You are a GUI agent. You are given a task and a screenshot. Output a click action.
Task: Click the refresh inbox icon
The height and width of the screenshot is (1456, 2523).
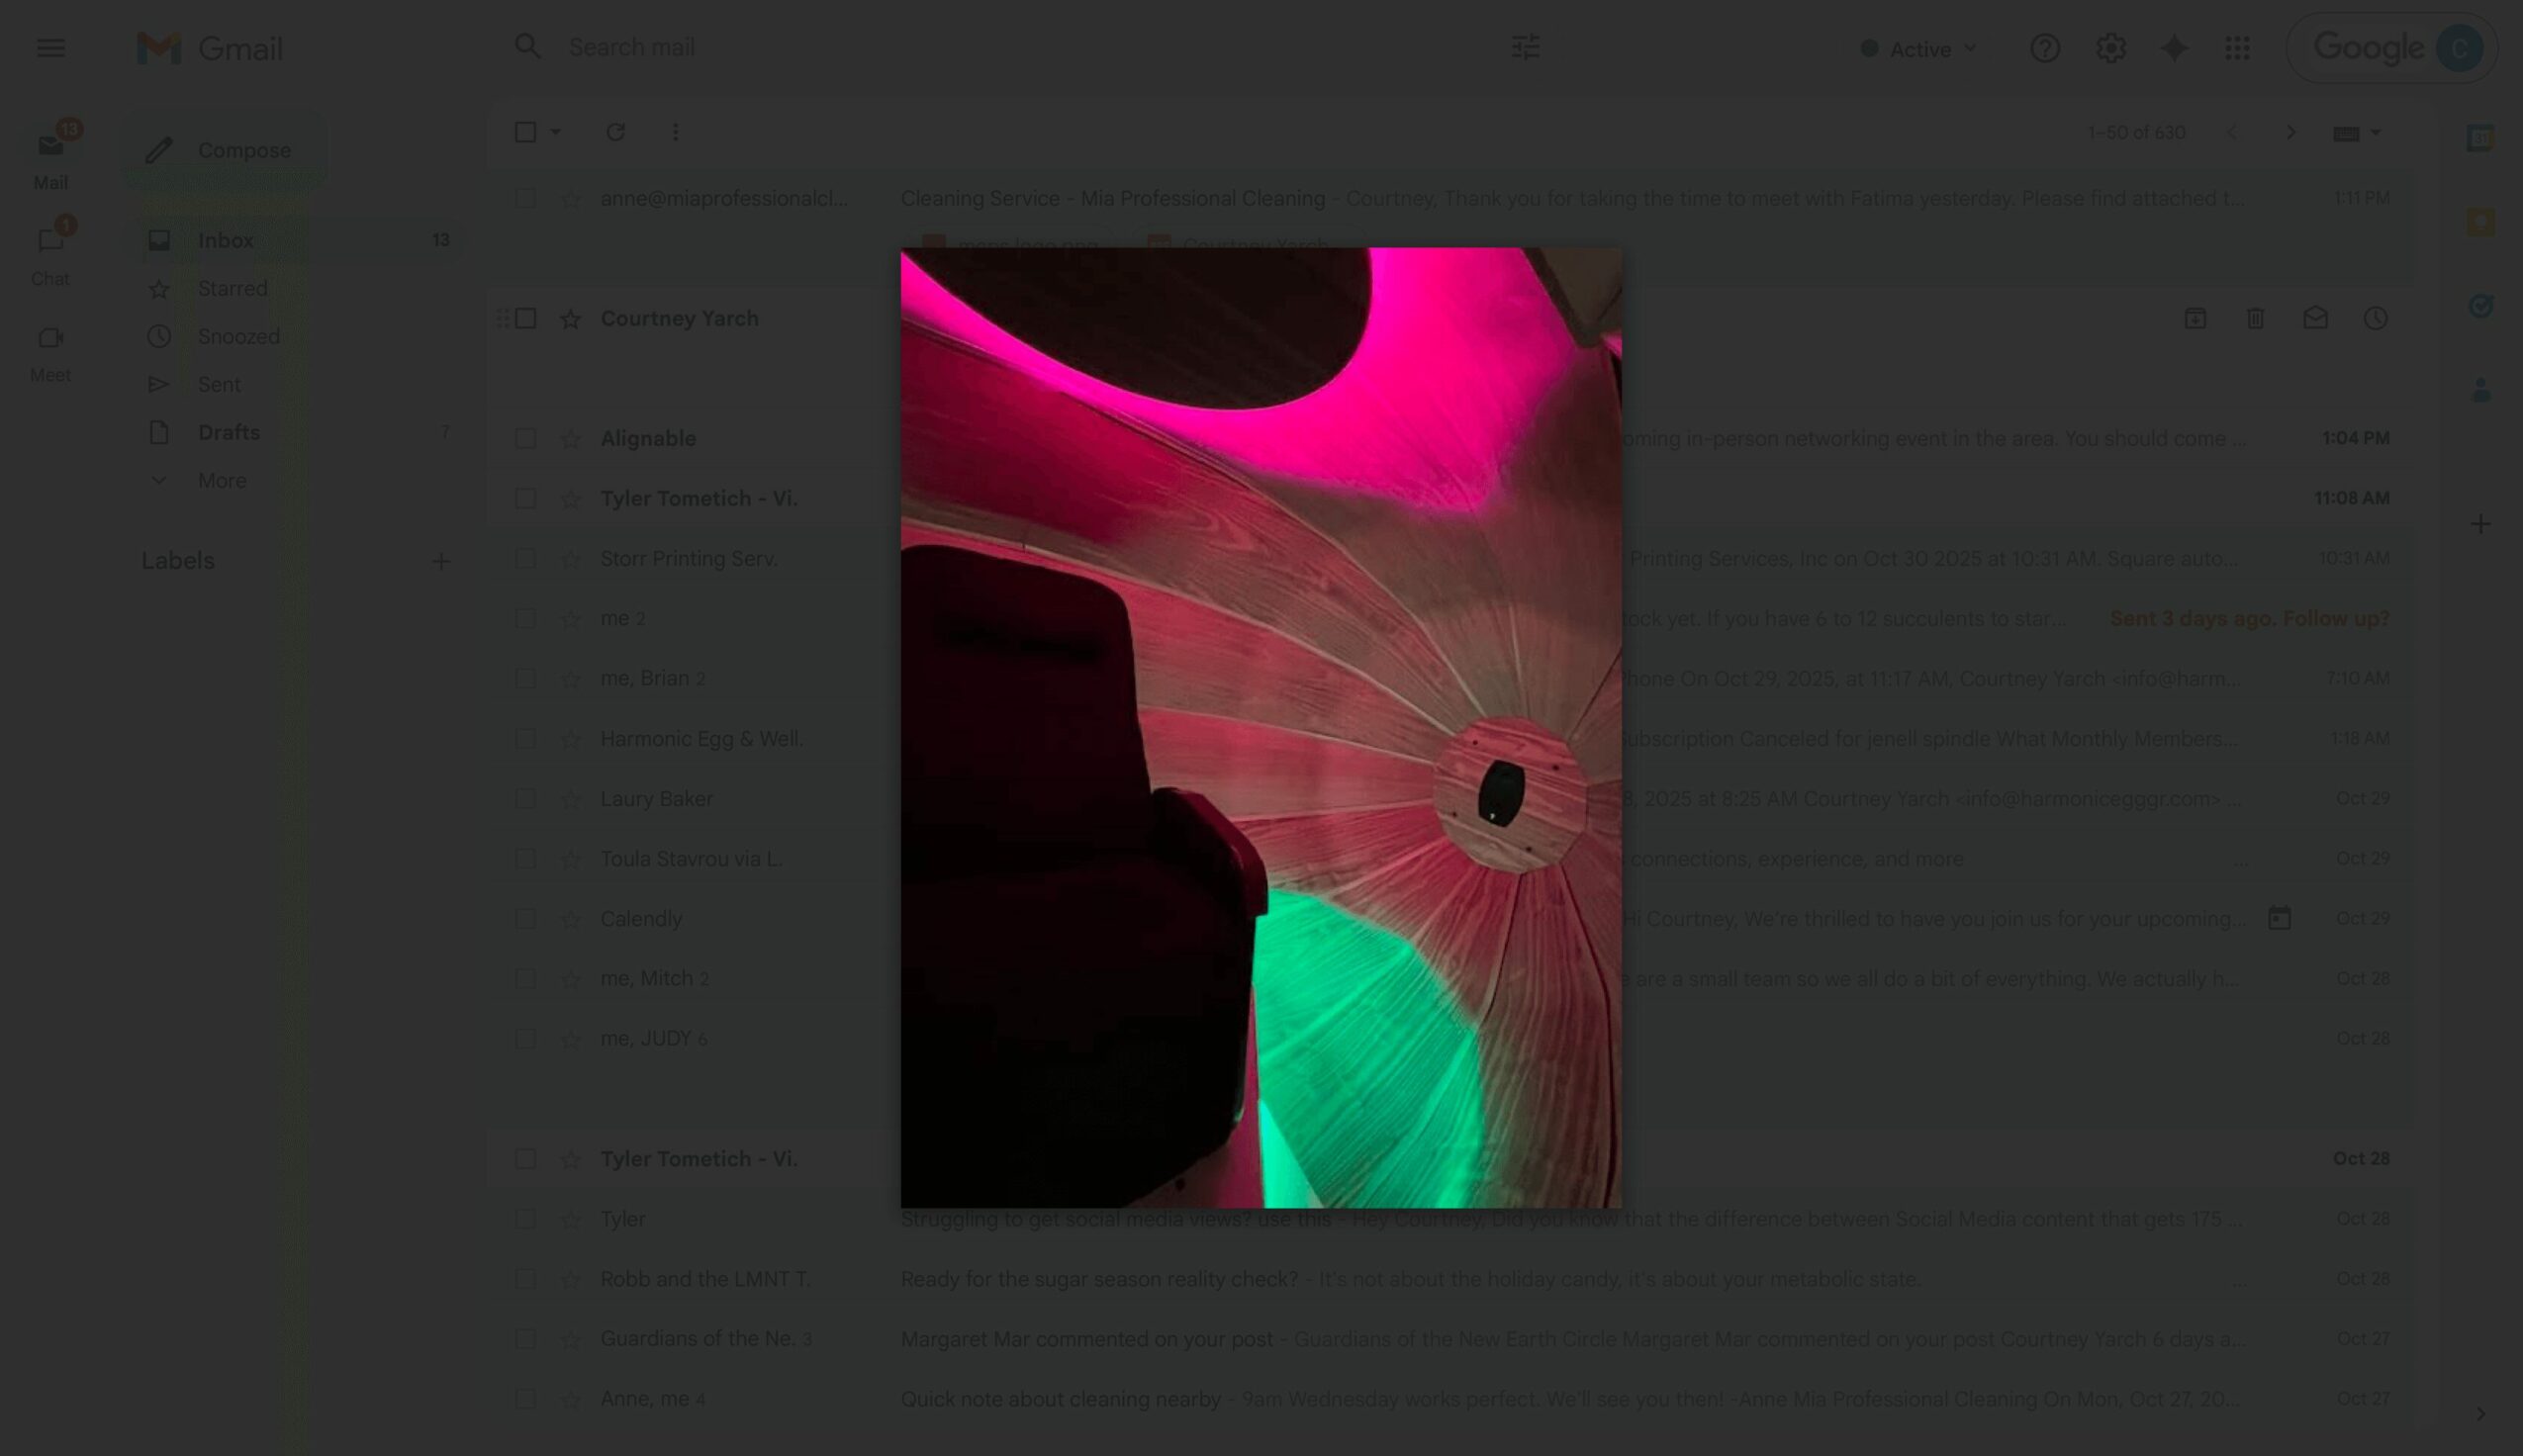(x=616, y=132)
